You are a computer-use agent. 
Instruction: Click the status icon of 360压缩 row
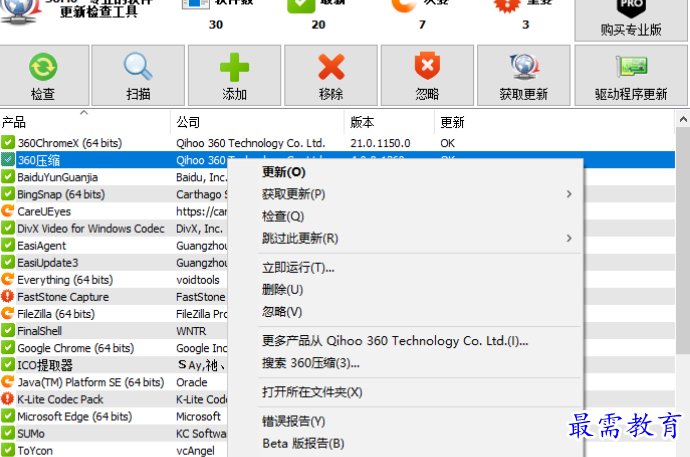(x=7, y=160)
